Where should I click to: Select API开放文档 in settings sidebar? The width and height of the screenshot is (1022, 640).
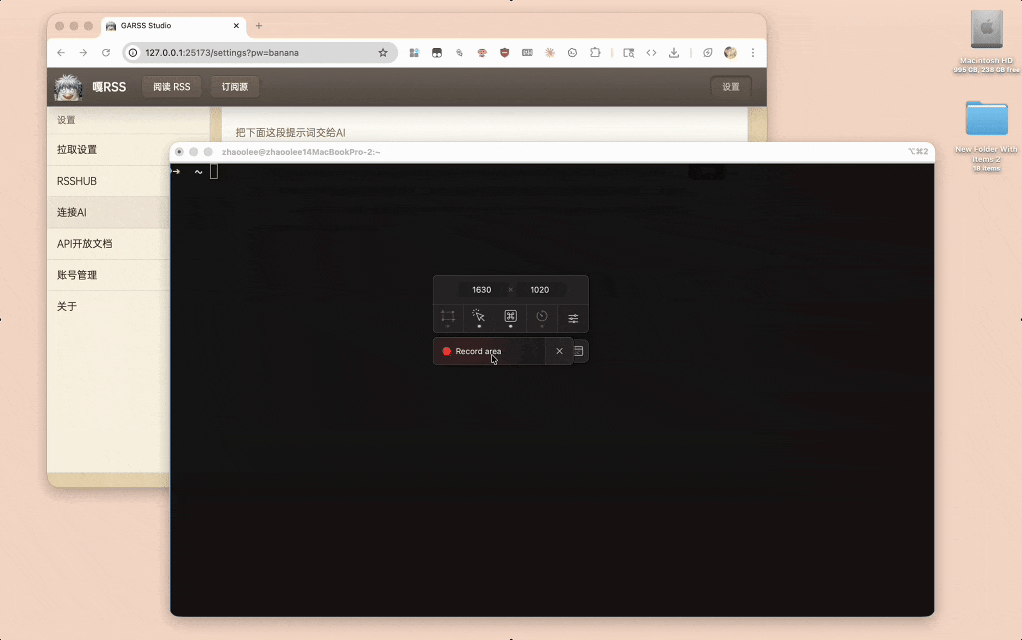click(108, 244)
